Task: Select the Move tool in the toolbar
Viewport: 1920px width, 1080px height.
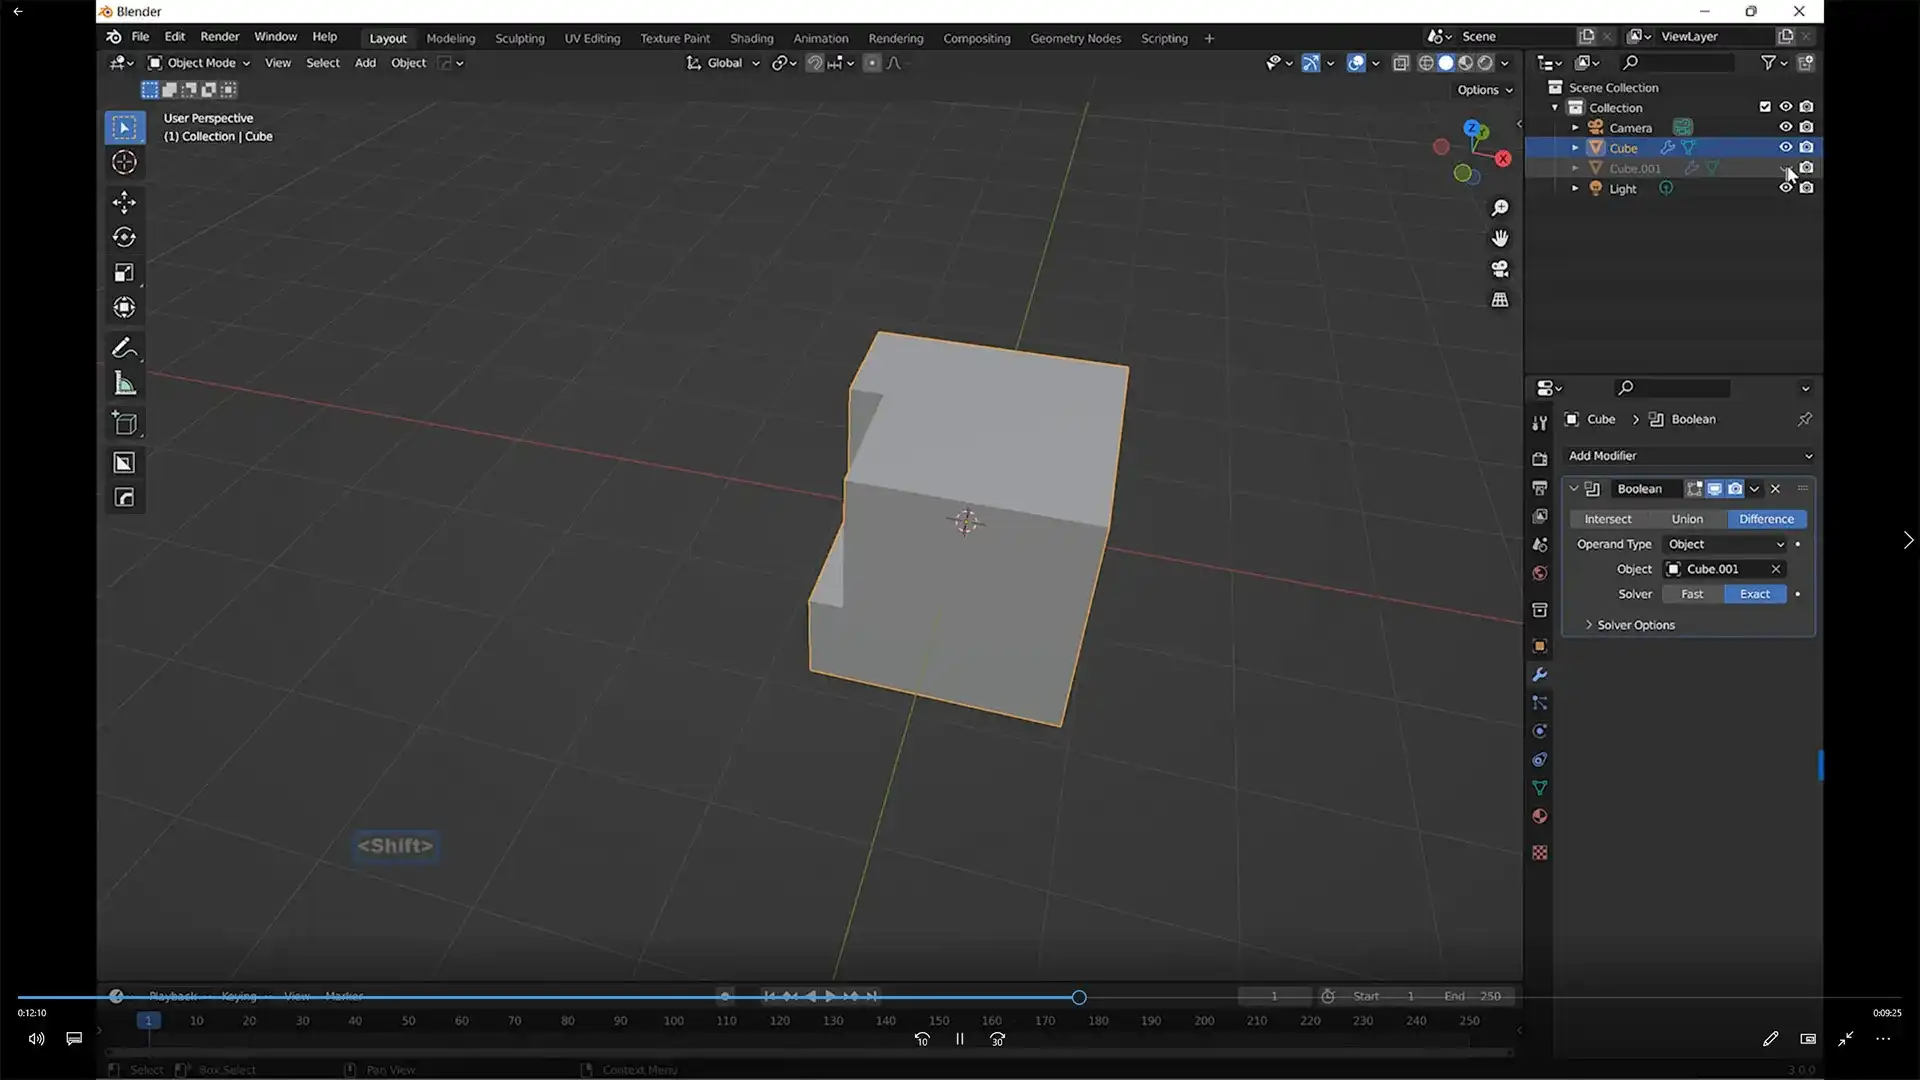Action: tap(124, 202)
